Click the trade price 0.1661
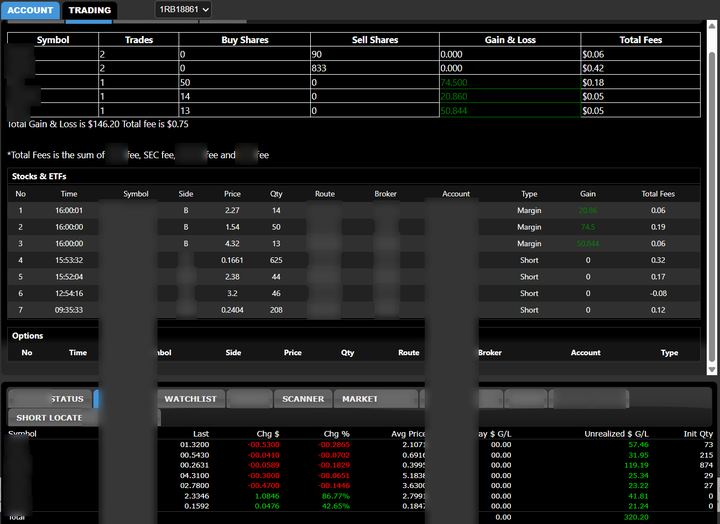The height and width of the screenshot is (524, 720). [x=232, y=260]
